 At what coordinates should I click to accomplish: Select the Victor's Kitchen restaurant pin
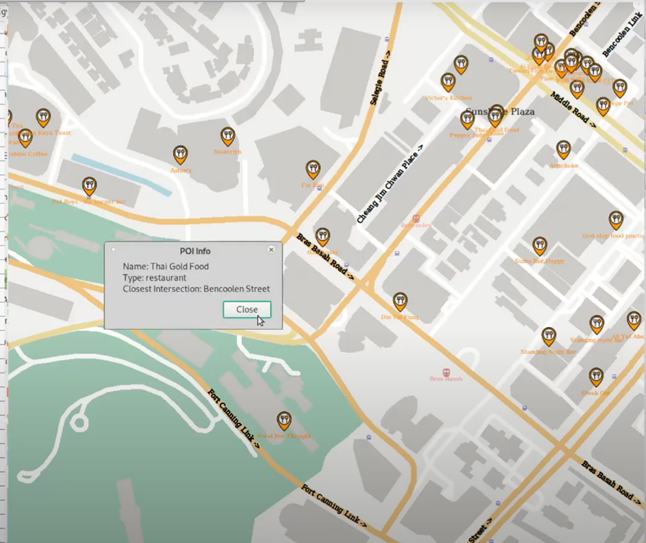pos(448,82)
